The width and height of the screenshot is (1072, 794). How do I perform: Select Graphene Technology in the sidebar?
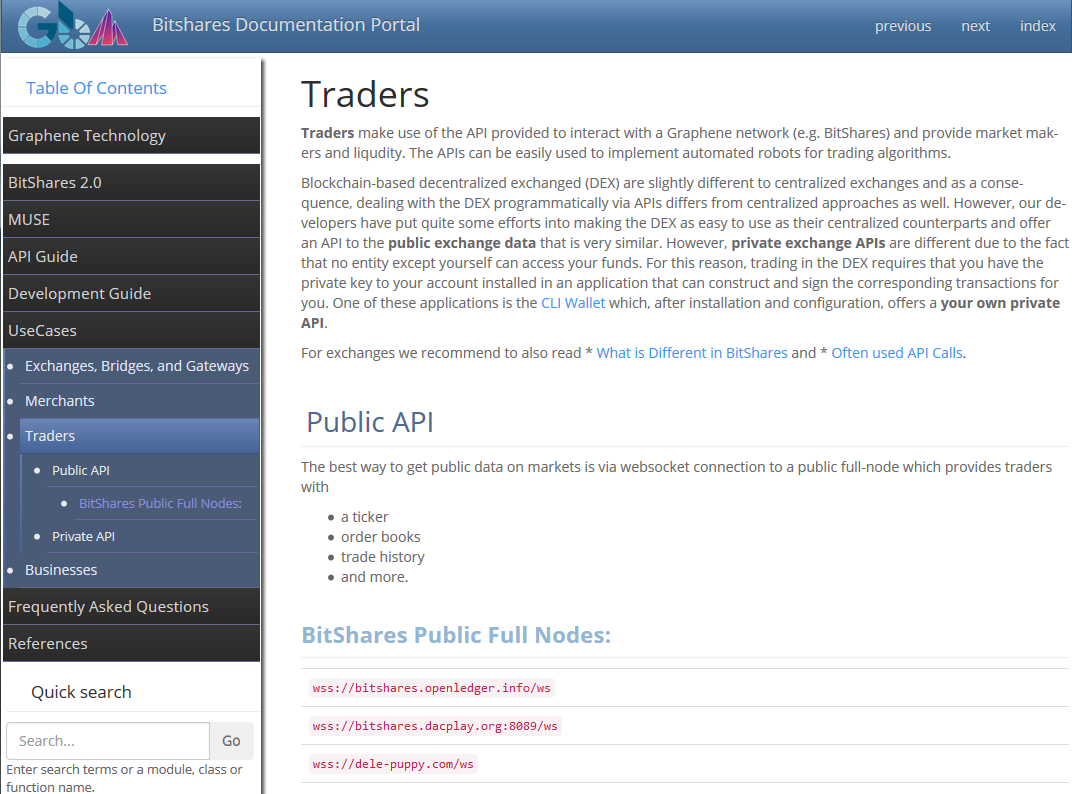131,135
